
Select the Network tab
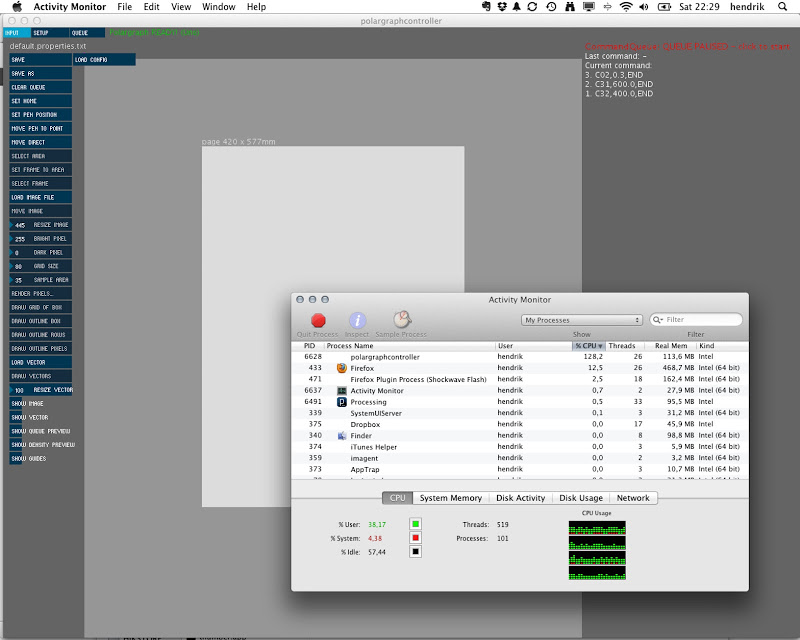pyautogui.click(x=633, y=498)
